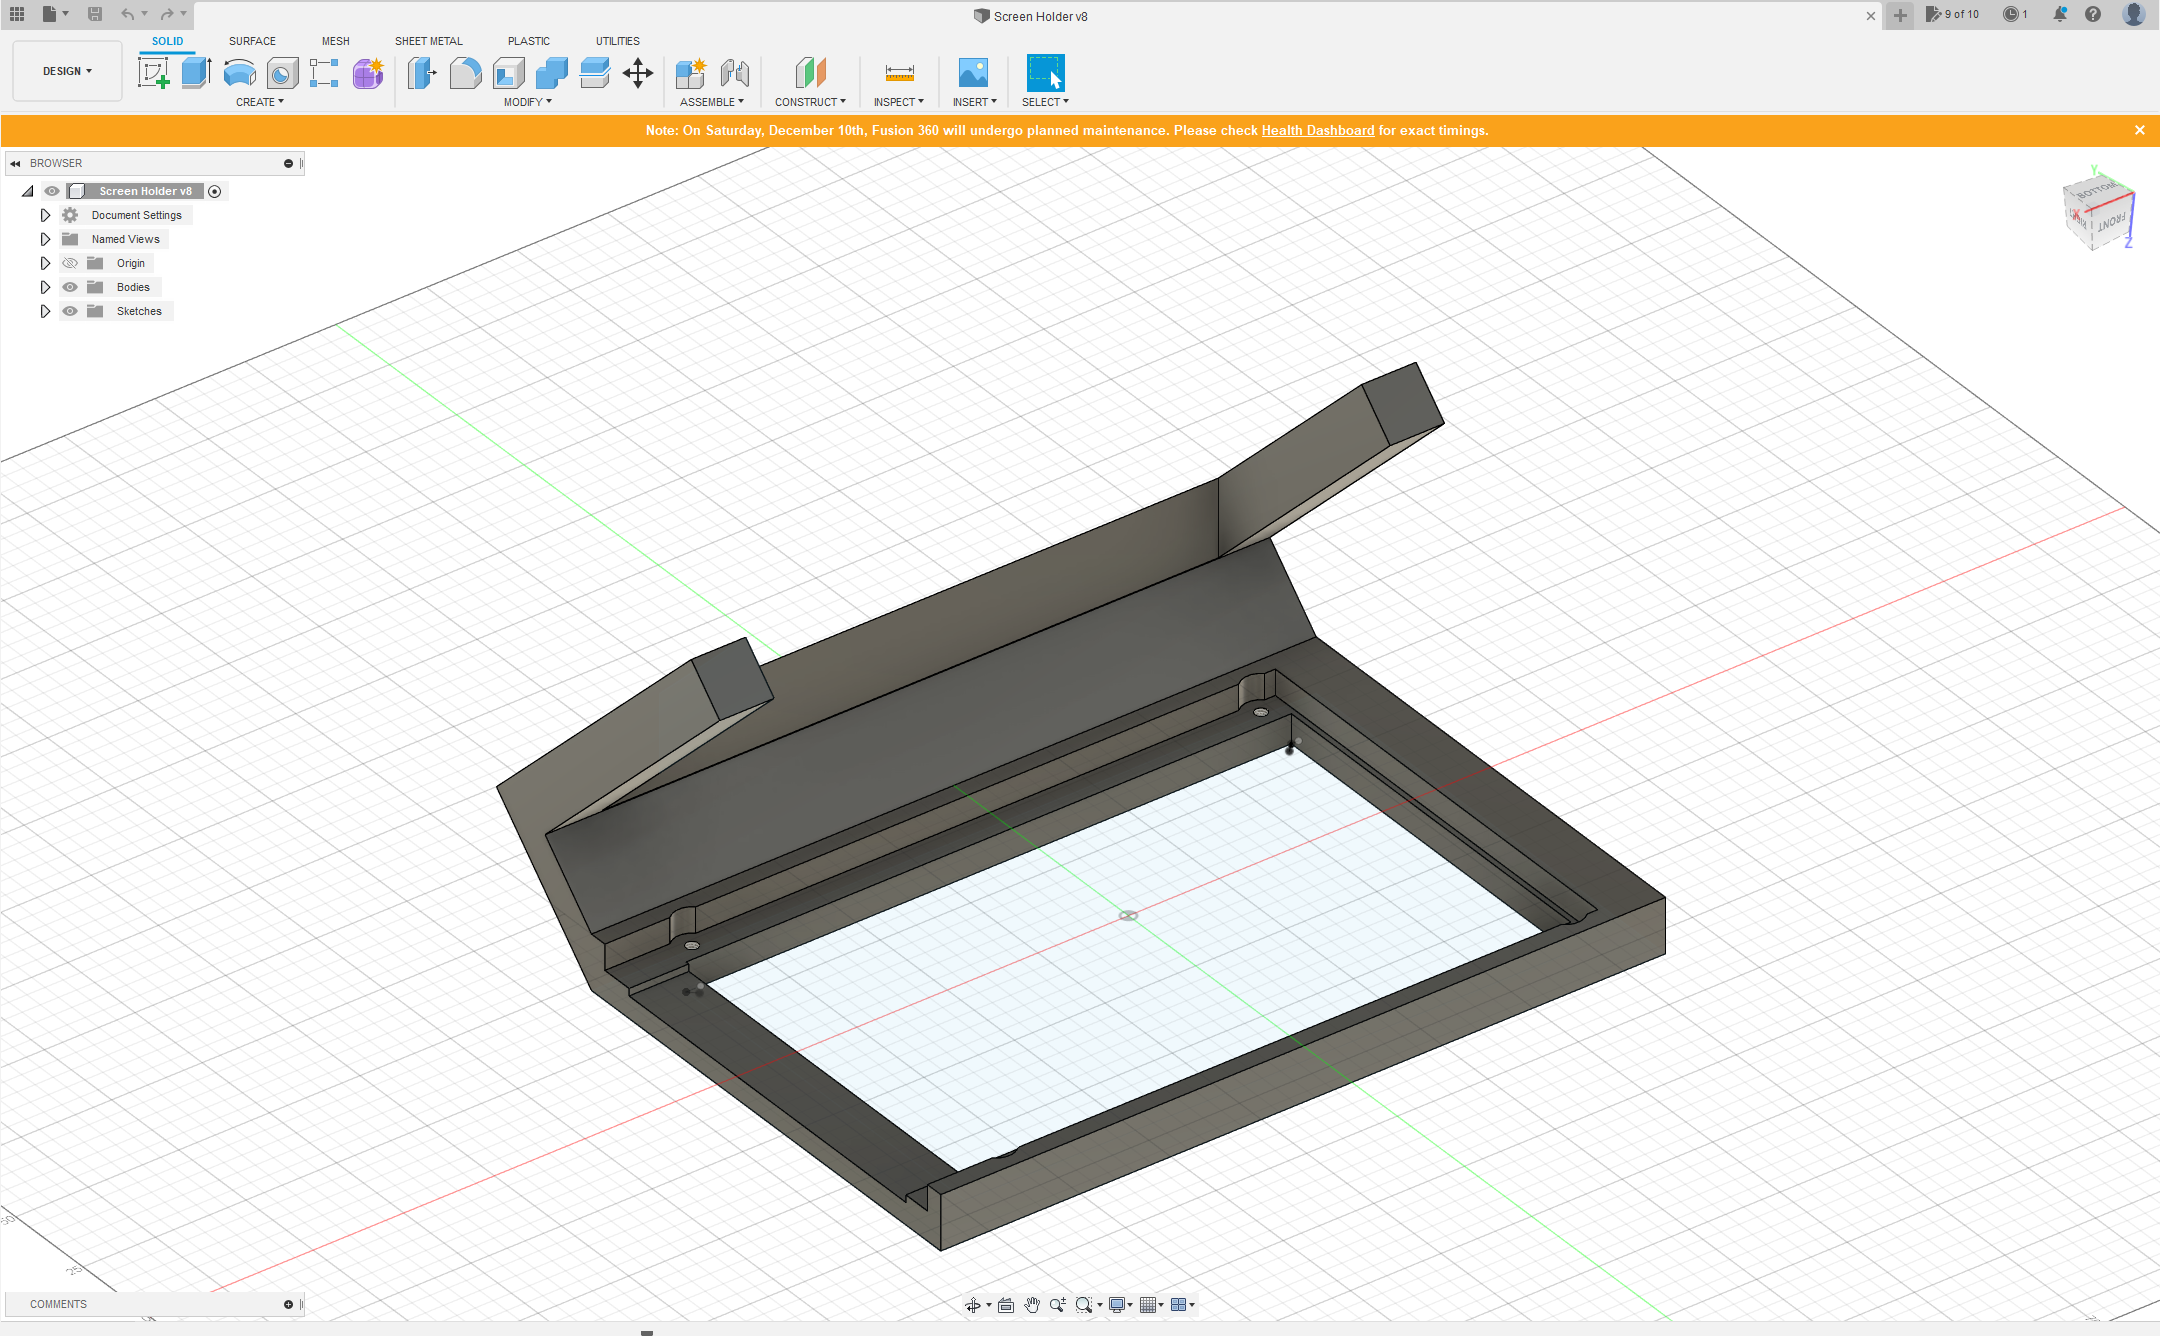Click the Insert image icon

click(x=973, y=73)
